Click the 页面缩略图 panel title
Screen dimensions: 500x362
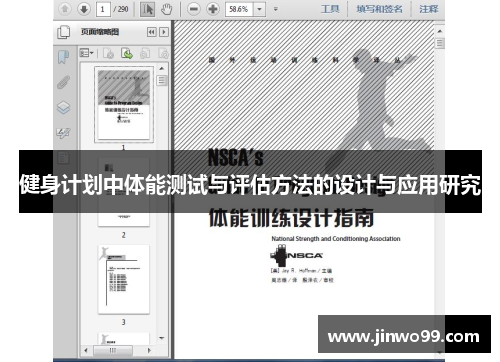[x=100, y=32]
